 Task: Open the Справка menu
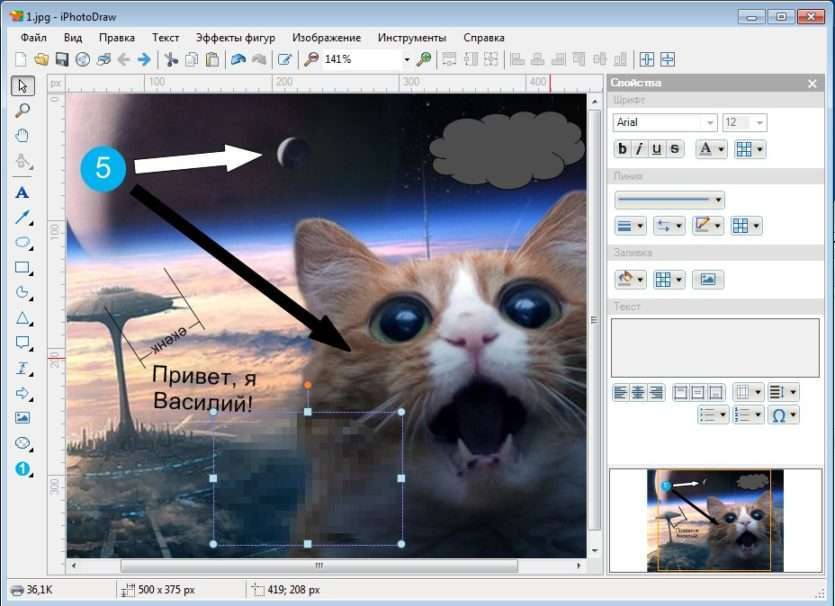point(484,38)
